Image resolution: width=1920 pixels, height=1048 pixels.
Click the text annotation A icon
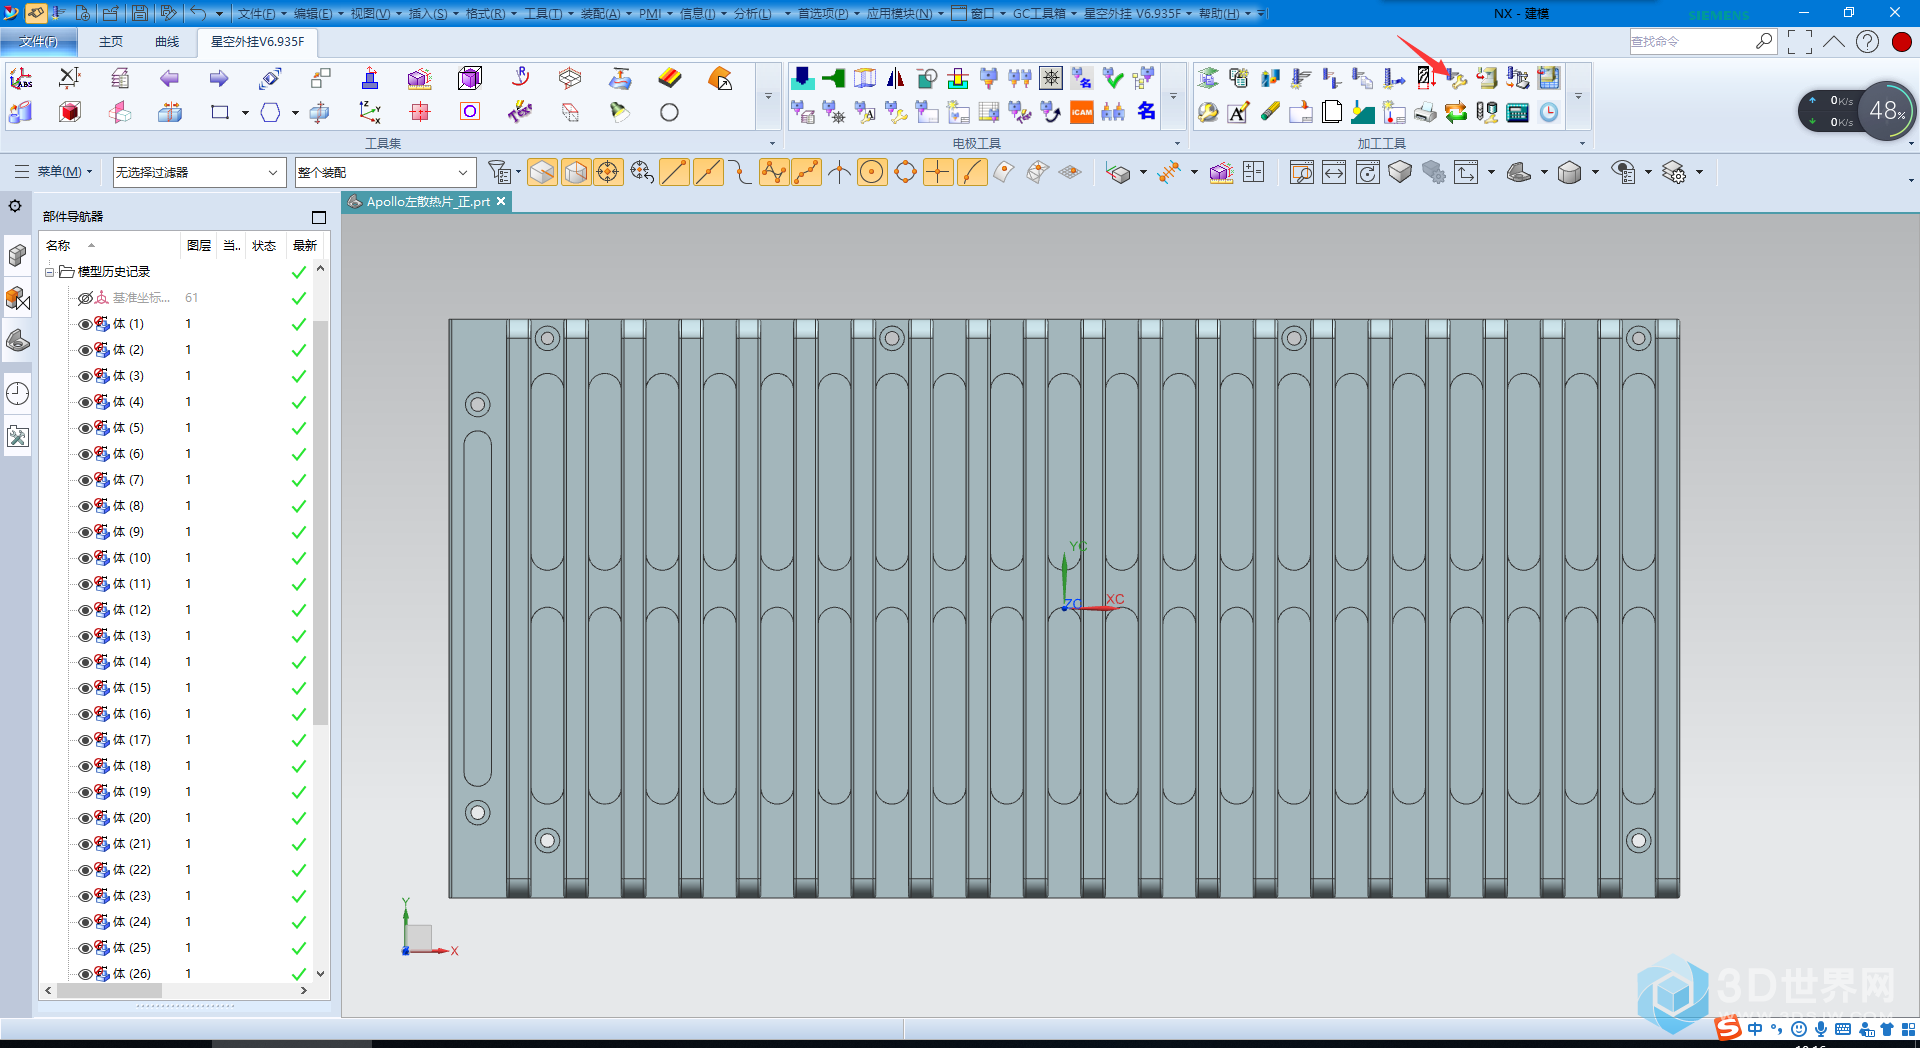tap(1239, 112)
